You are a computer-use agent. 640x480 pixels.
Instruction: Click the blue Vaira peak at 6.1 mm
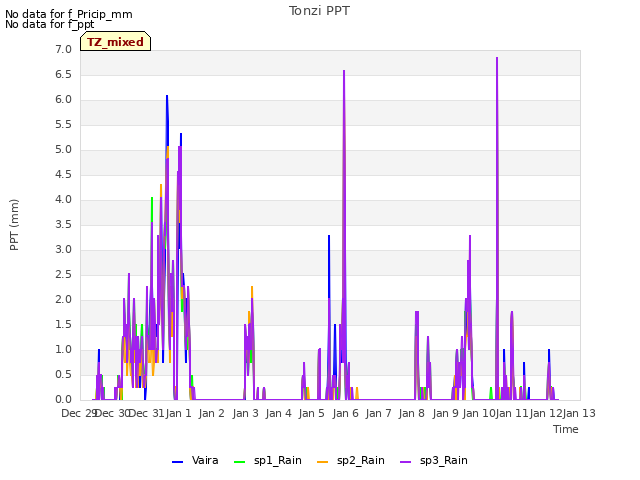point(167,96)
